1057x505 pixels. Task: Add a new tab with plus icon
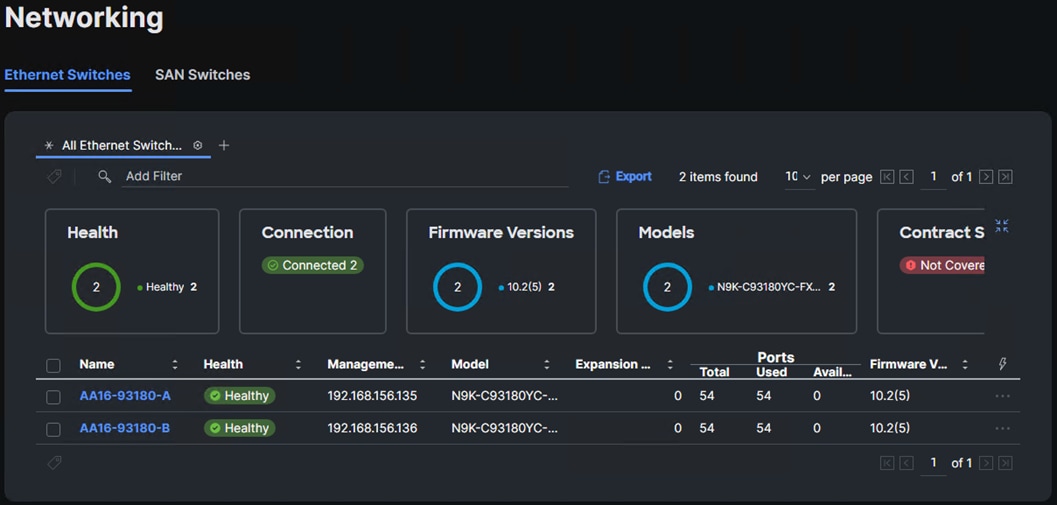(x=224, y=145)
